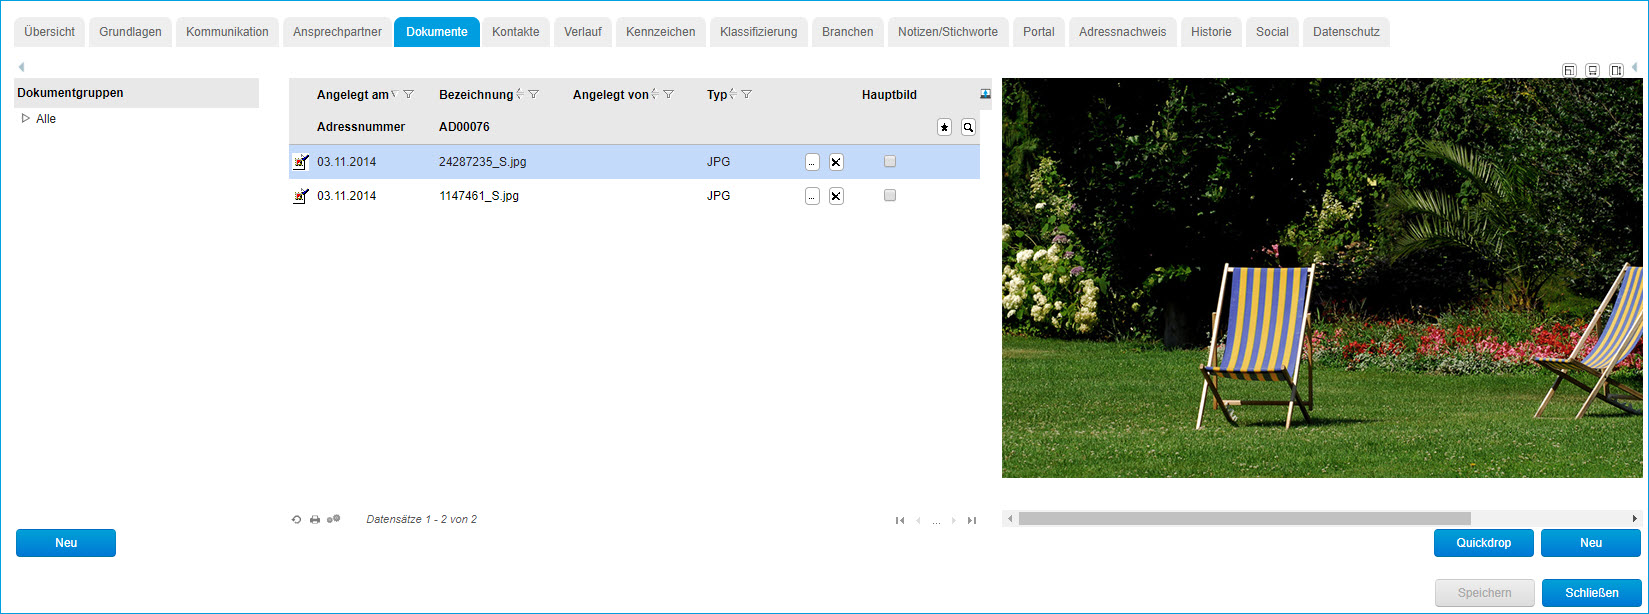The width and height of the screenshot is (1649, 614).
Task: Jump to last page of records
Action: (x=972, y=520)
